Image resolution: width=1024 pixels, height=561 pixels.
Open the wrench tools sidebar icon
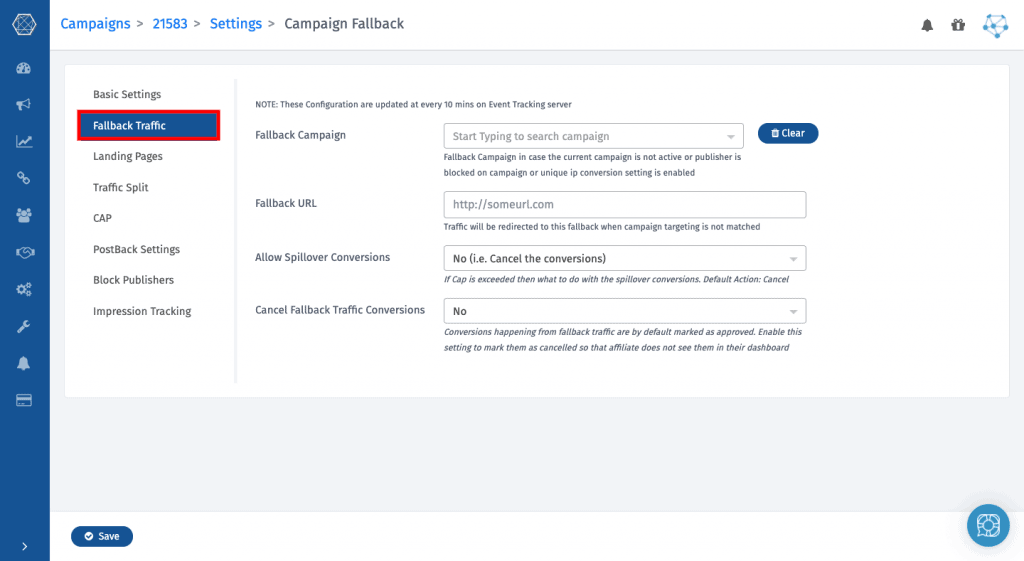click(24, 326)
